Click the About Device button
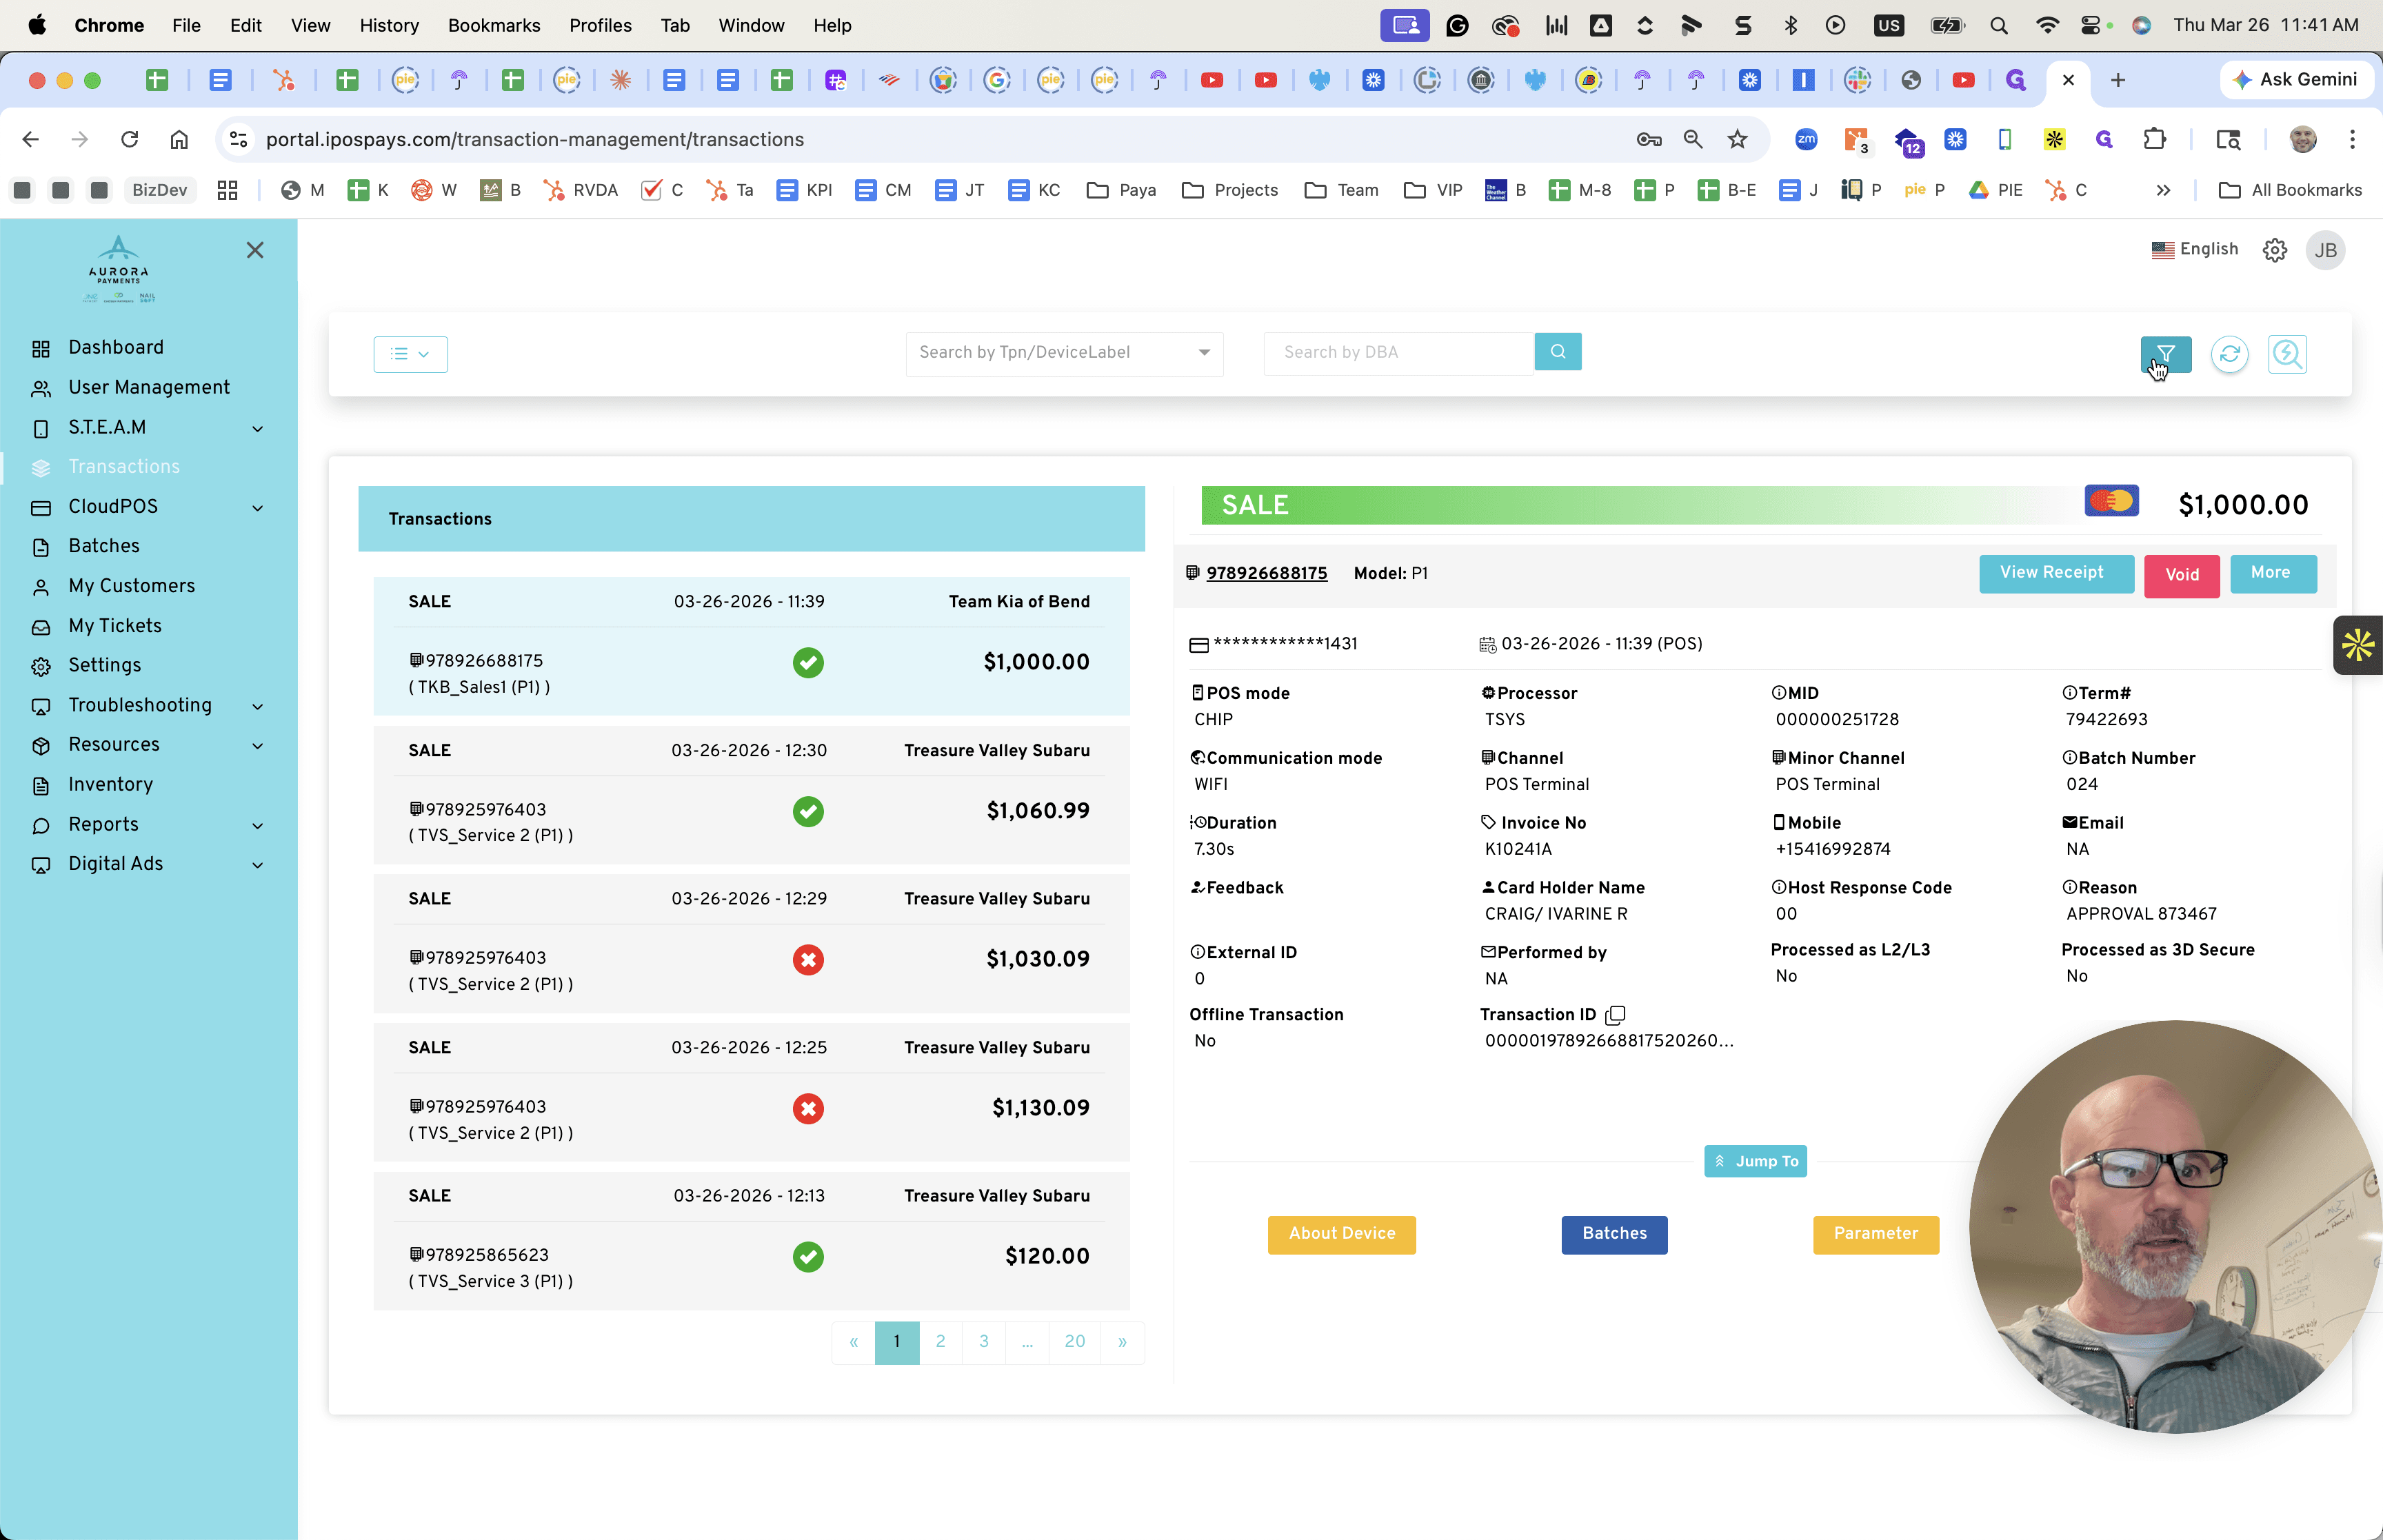The height and width of the screenshot is (1540, 2383). [1341, 1234]
